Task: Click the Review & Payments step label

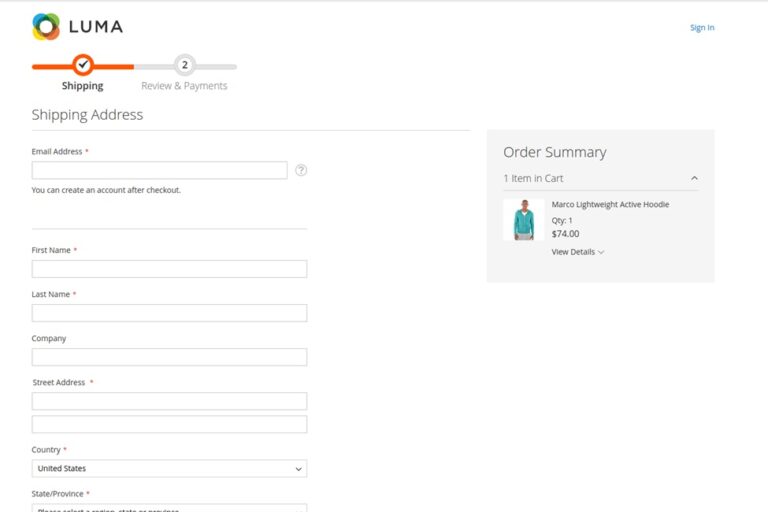Action: [x=184, y=86]
